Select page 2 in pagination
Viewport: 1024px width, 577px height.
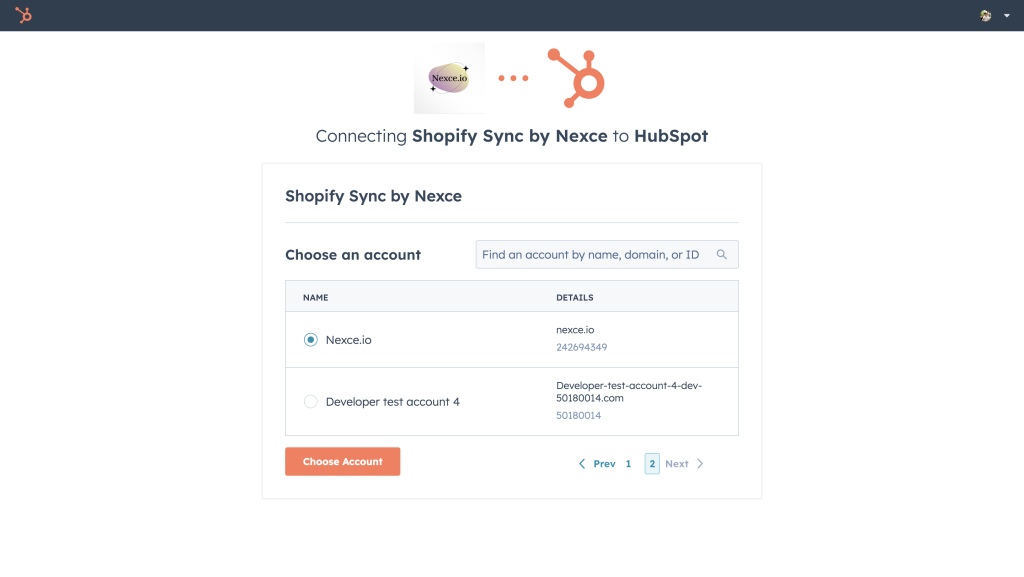click(652, 463)
